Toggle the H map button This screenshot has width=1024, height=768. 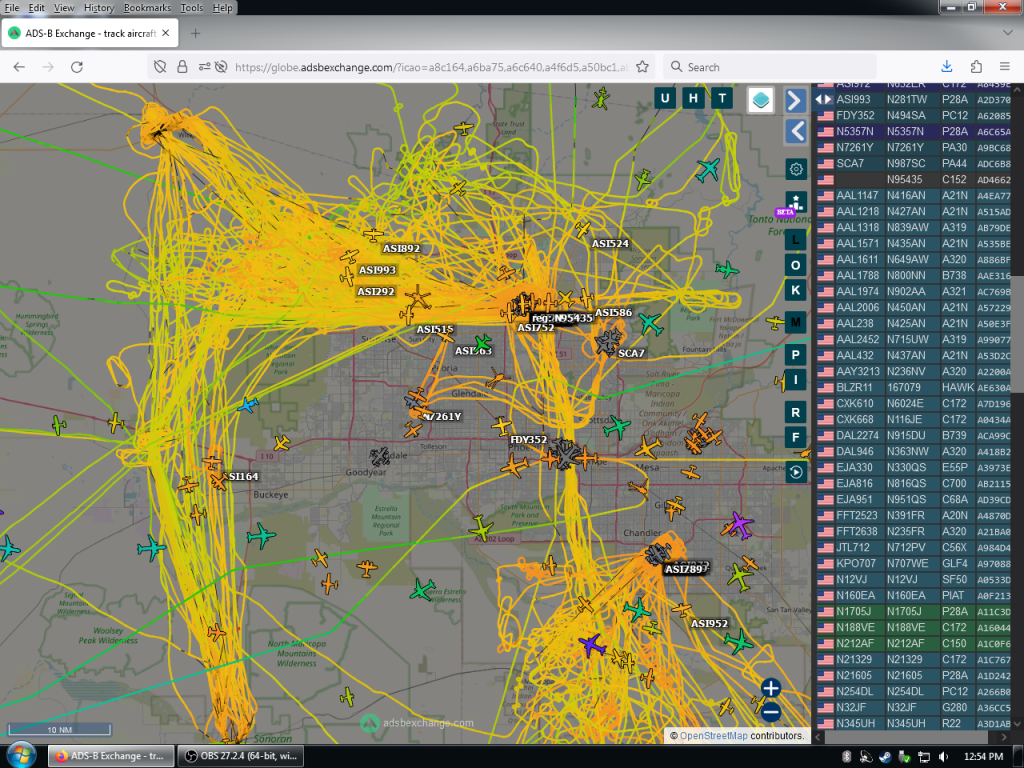(693, 99)
